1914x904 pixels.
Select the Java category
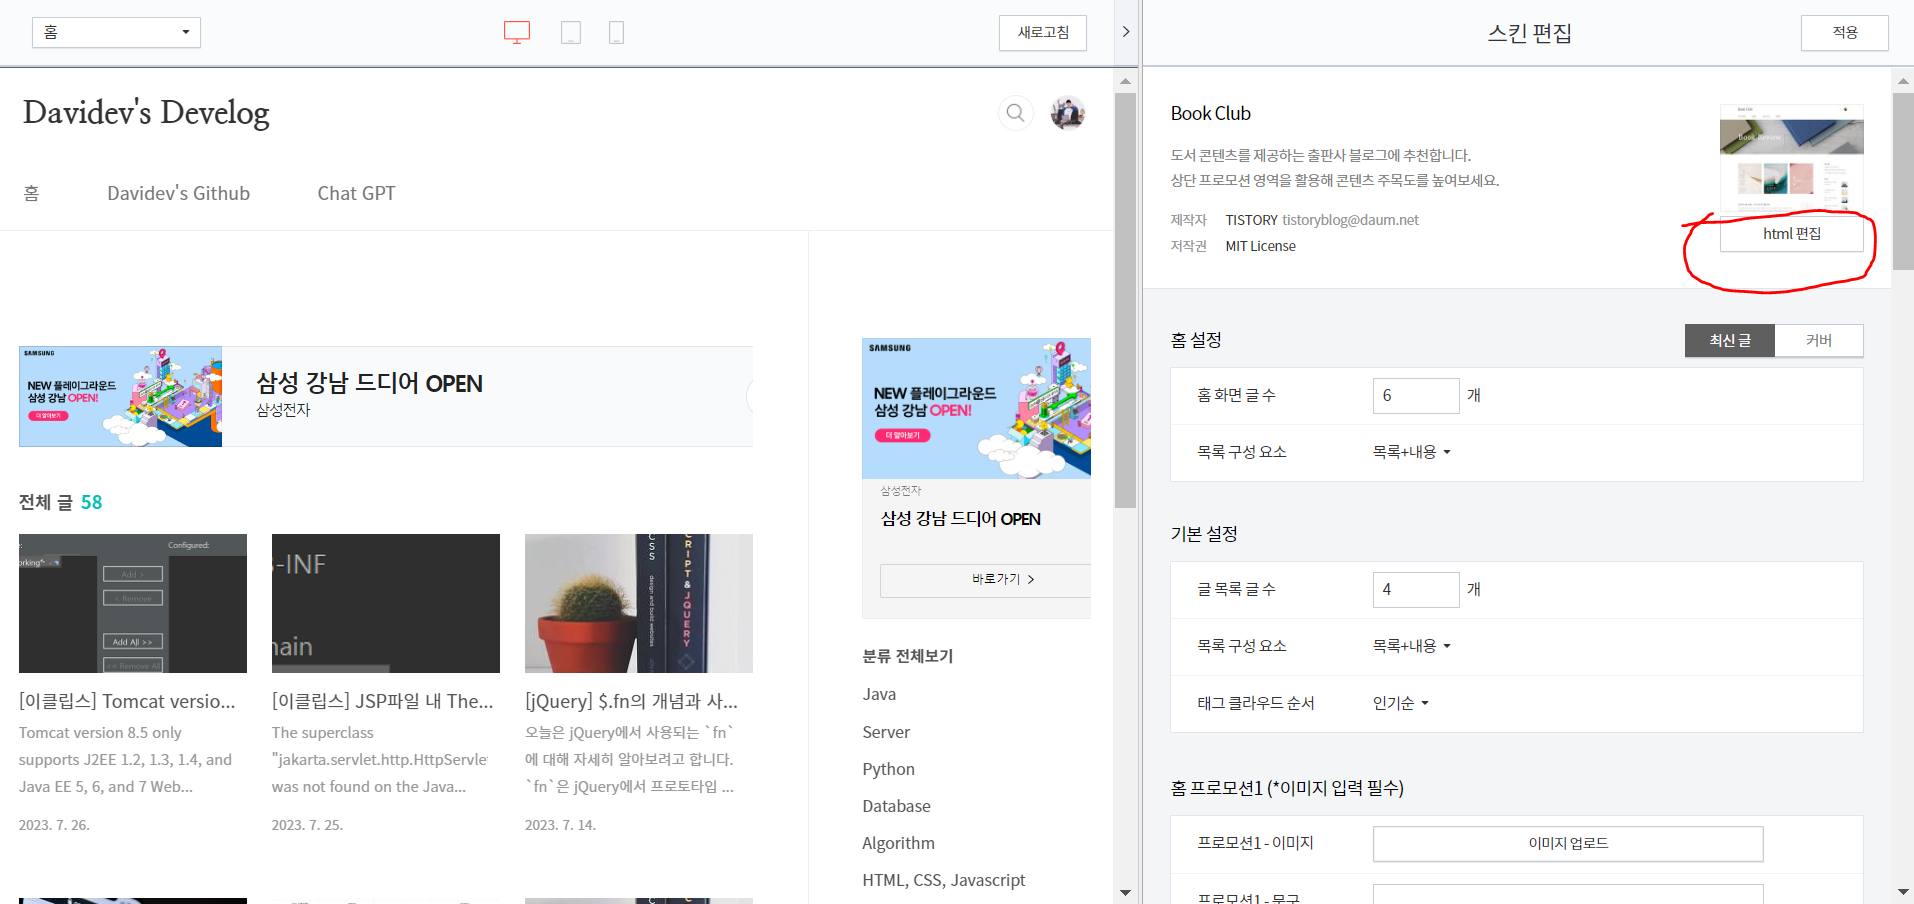879,695
